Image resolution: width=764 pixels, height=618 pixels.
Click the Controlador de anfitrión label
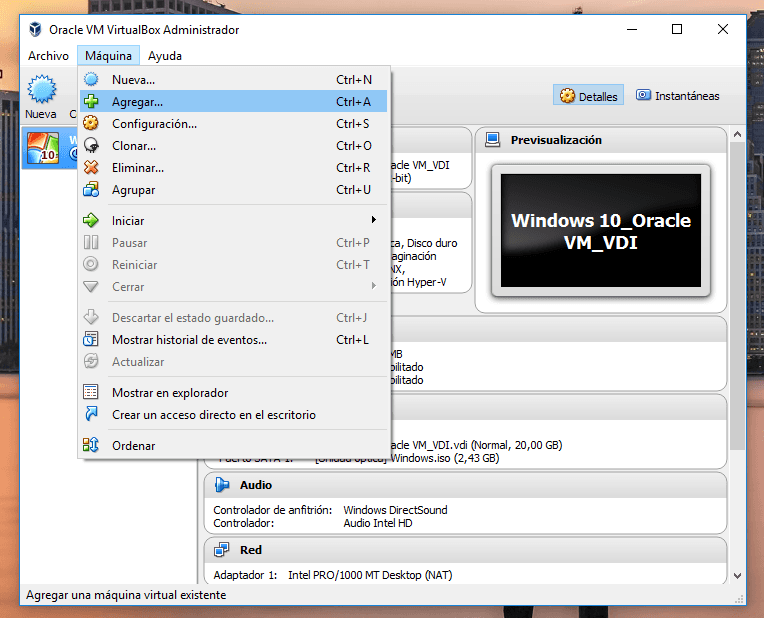tap(272, 510)
